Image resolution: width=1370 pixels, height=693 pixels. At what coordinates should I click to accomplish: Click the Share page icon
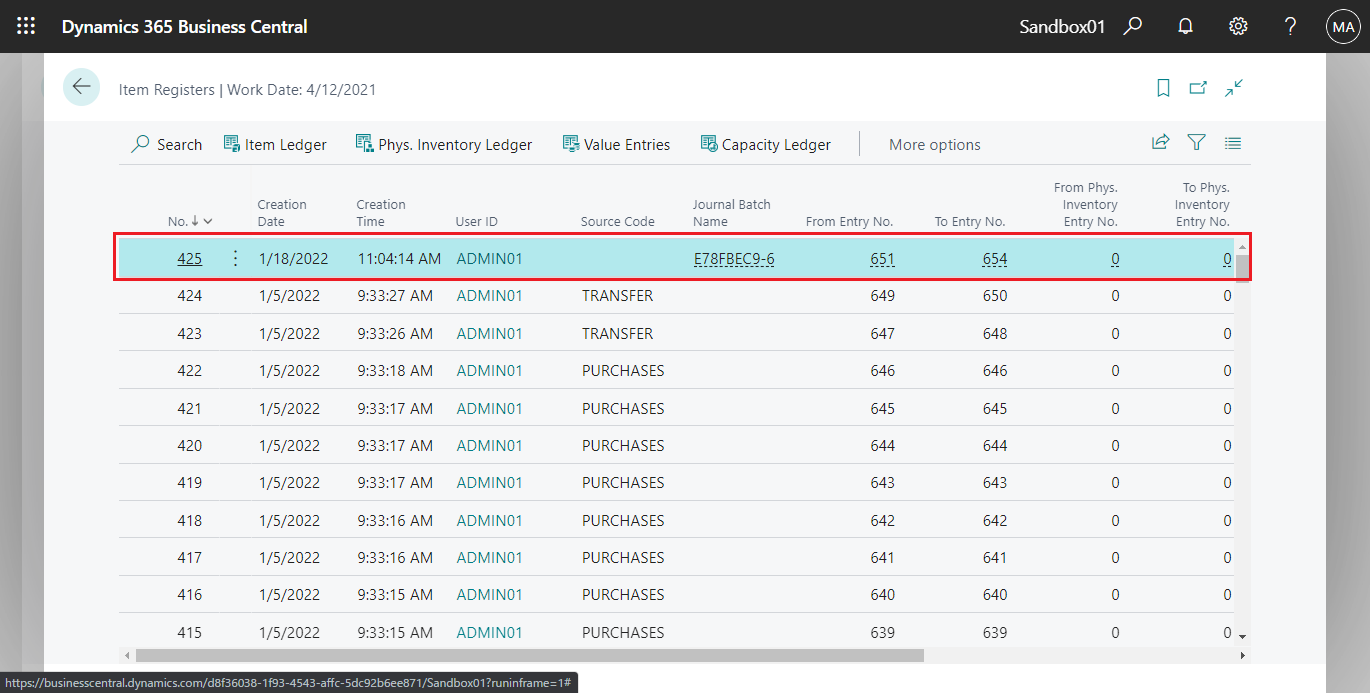(1160, 142)
